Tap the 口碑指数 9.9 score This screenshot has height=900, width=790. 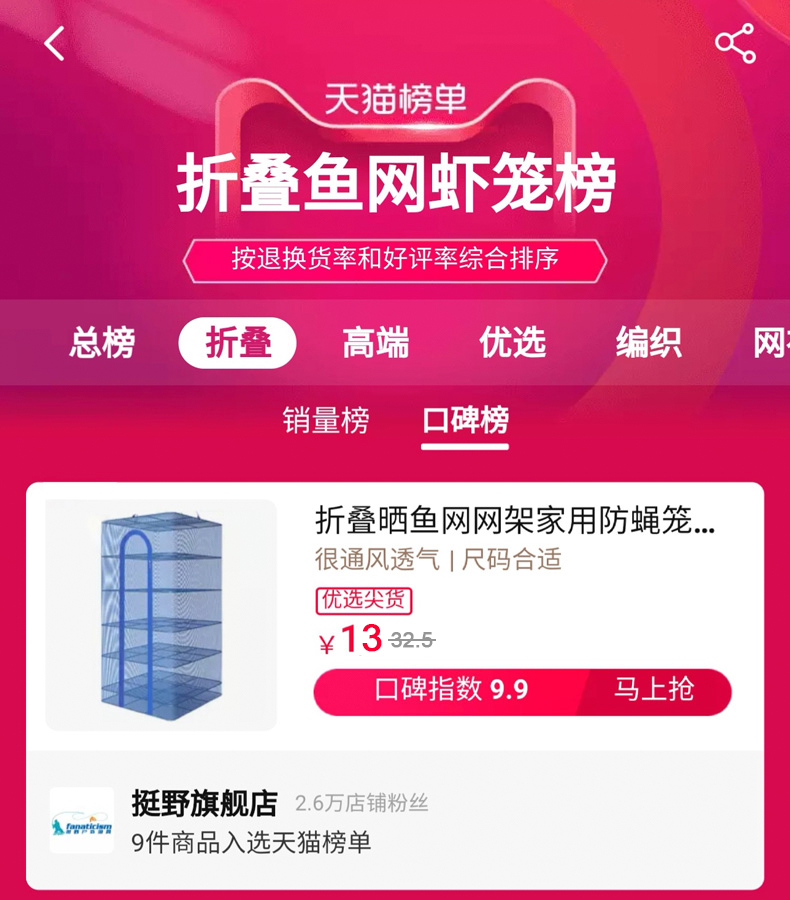(x=451, y=689)
